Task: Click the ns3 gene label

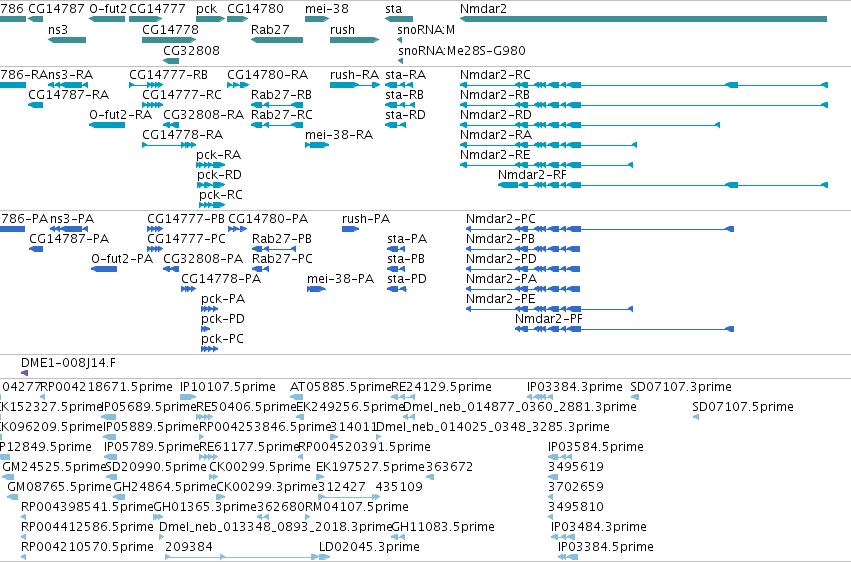Action: (x=58, y=29)
